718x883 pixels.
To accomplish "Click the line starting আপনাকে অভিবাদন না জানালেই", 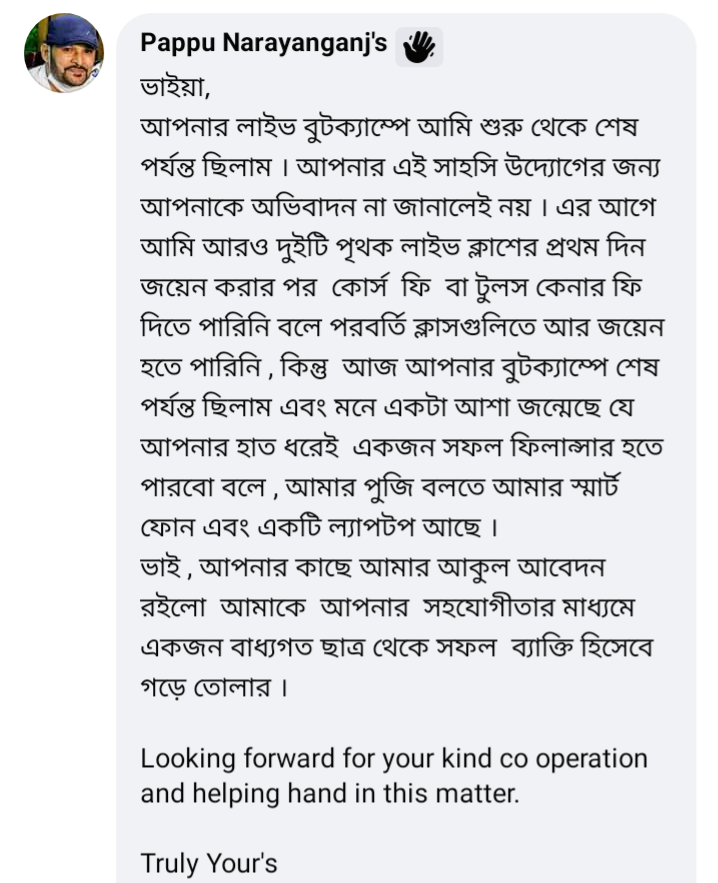I will (398, 208).
